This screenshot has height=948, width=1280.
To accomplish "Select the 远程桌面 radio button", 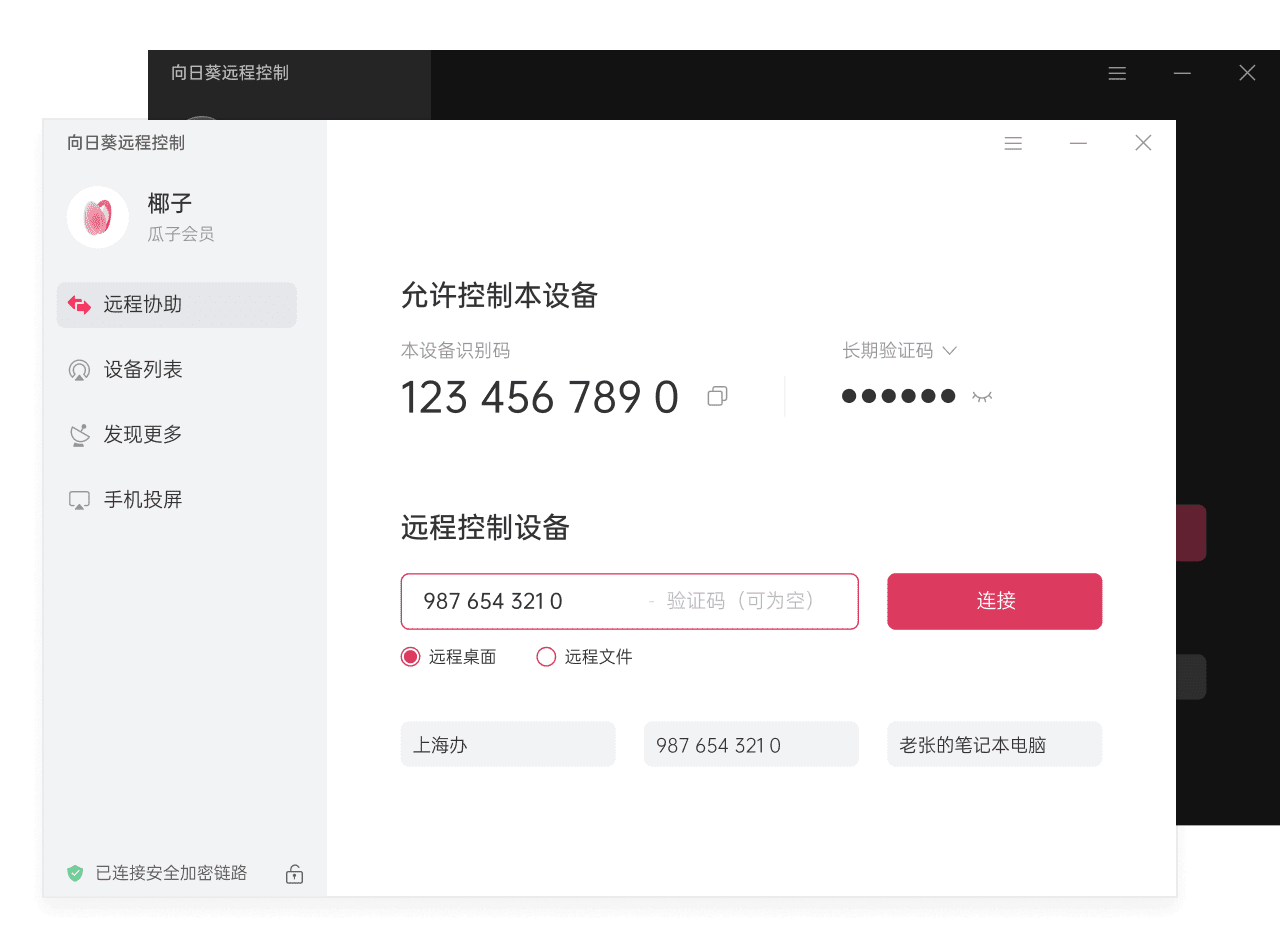I will pos(410,657).
